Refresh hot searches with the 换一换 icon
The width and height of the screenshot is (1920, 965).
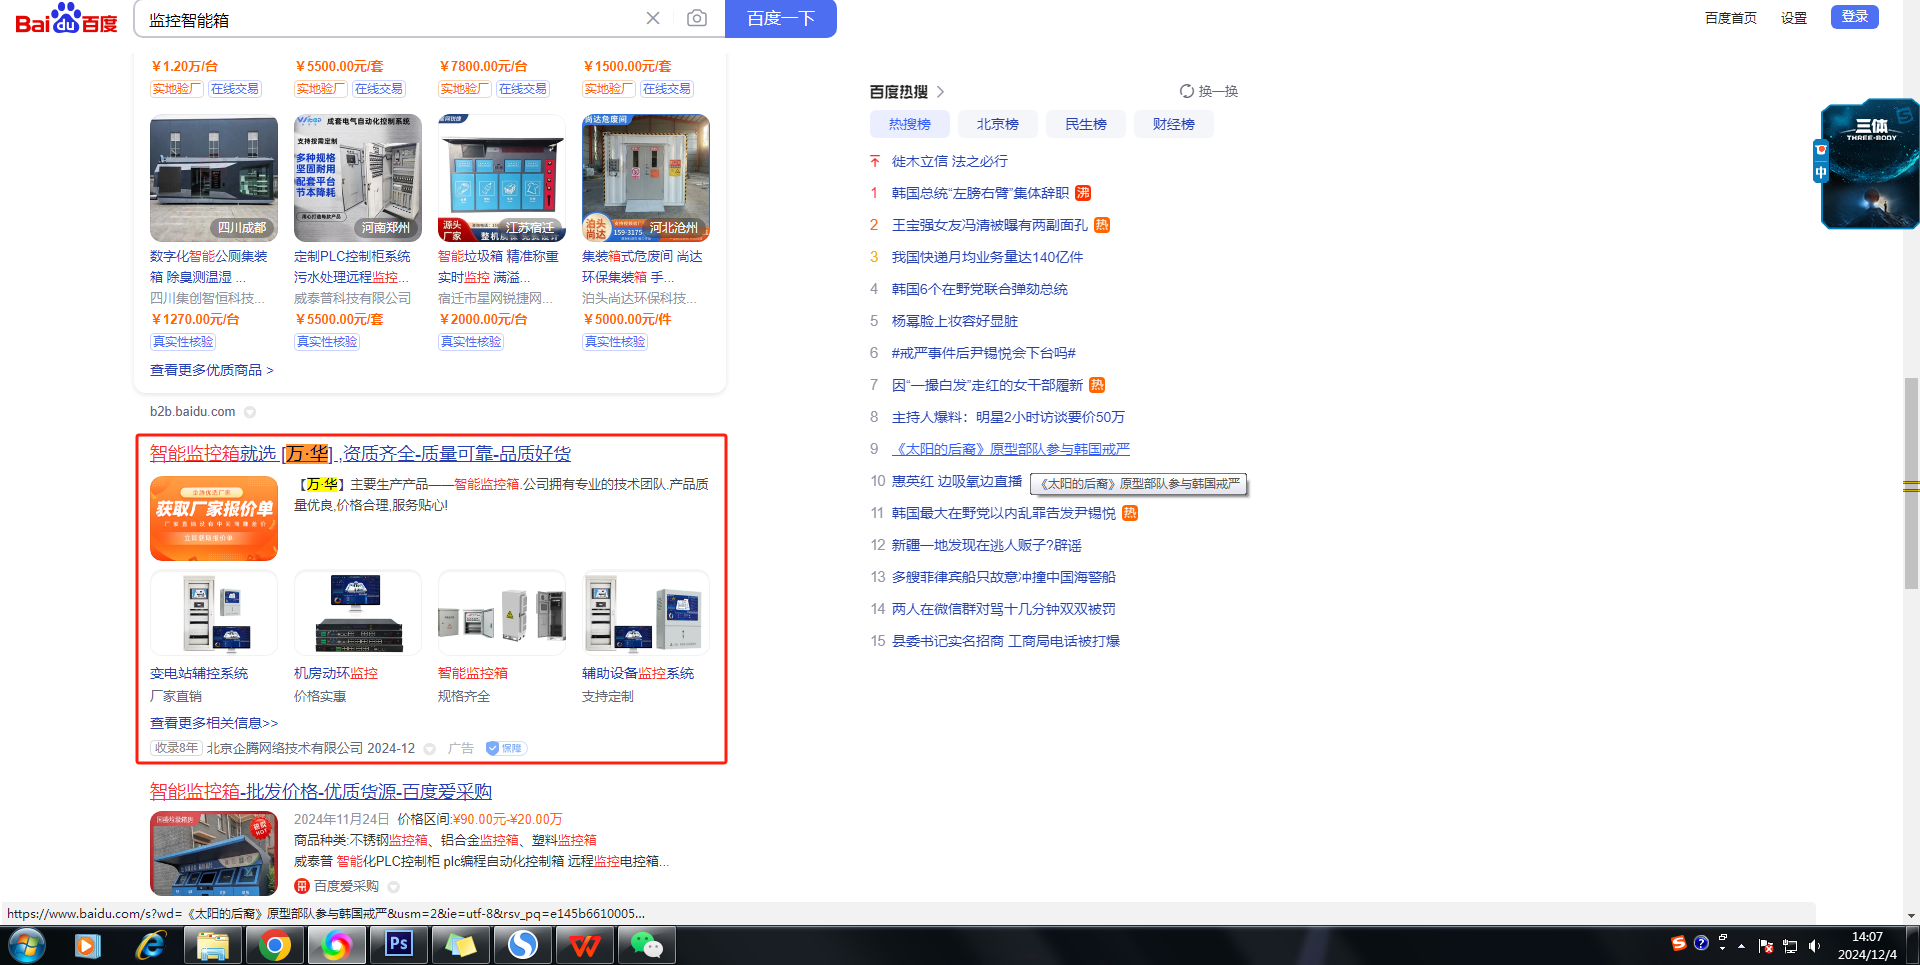click(x=1187, y=91)
